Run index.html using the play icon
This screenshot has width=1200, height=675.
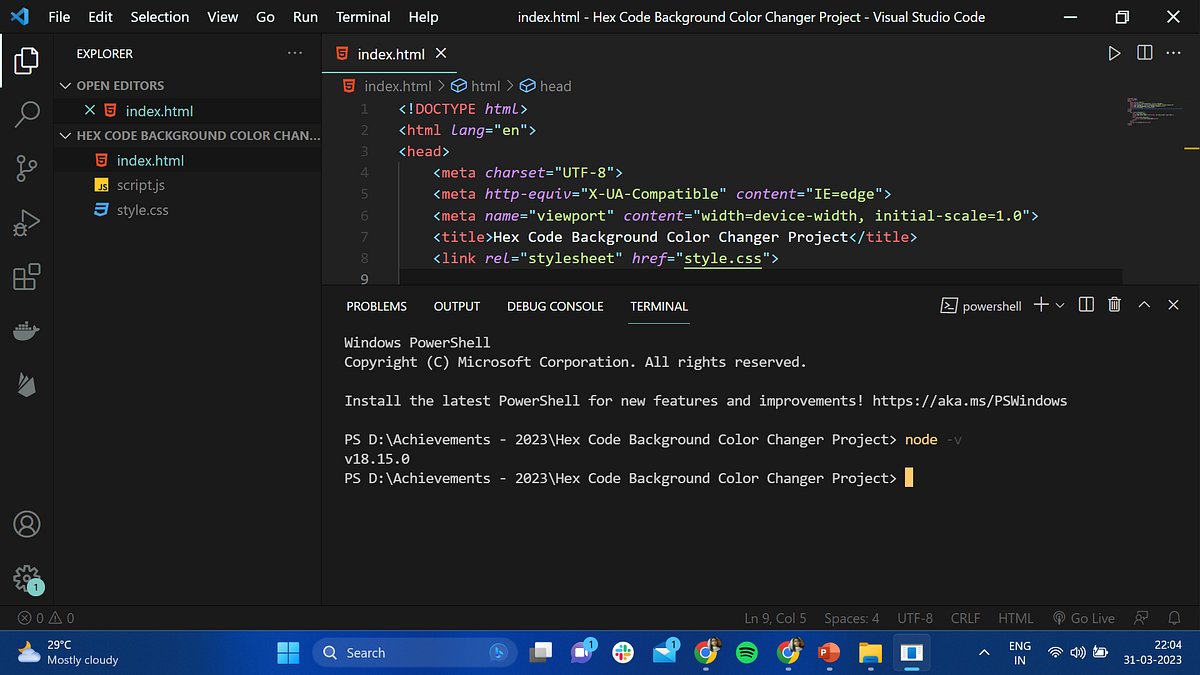[x=1114, y=53]
